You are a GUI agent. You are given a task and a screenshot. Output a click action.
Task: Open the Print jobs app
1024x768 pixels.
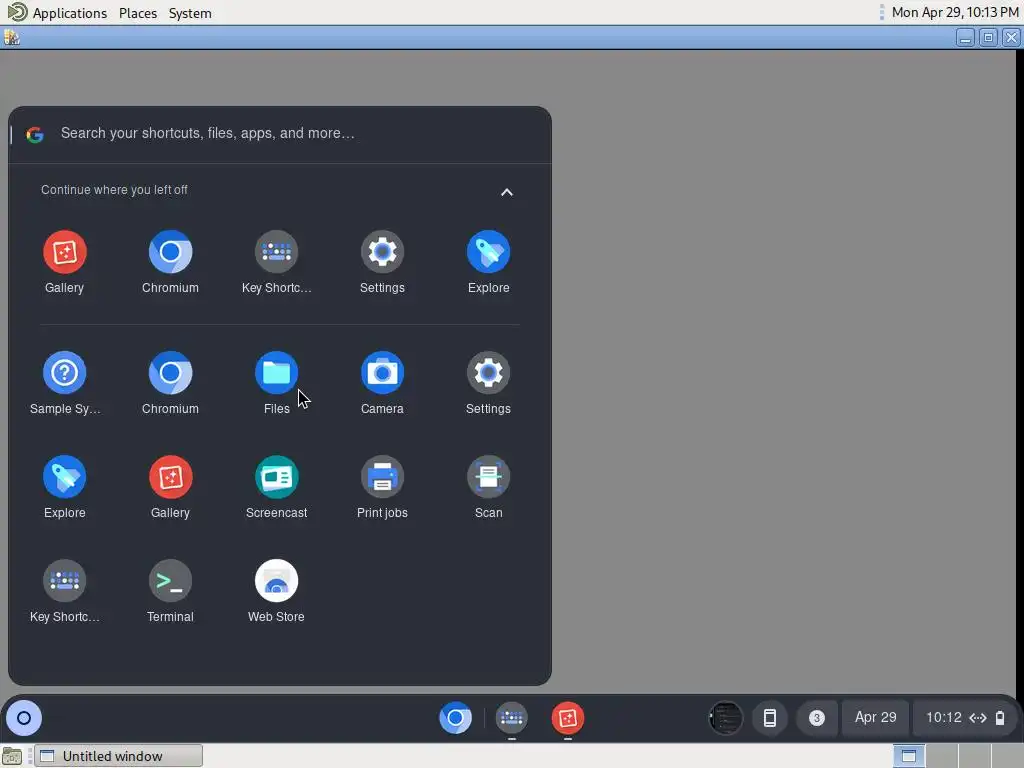pyautogui.click(x=382, y=487)
